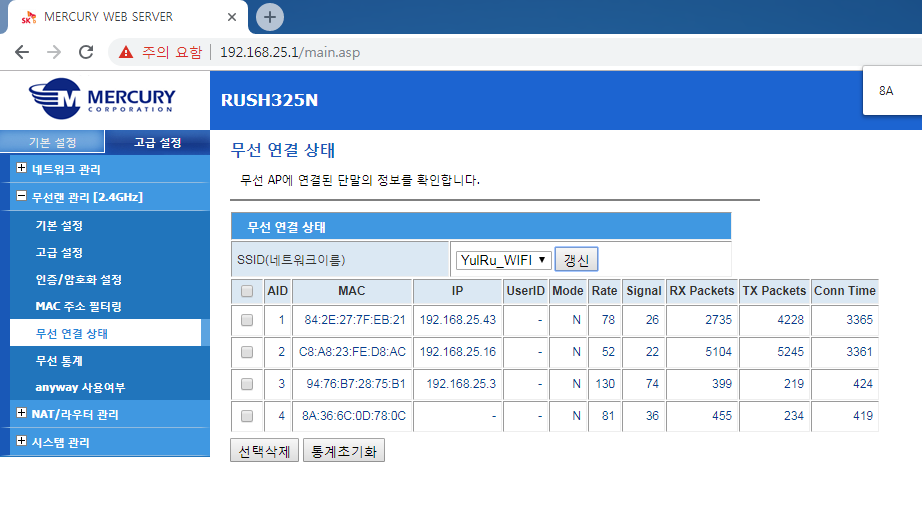Expand the 시스템 관리 section
This screenshot has height=519, width=922.
tap(21, 440)
